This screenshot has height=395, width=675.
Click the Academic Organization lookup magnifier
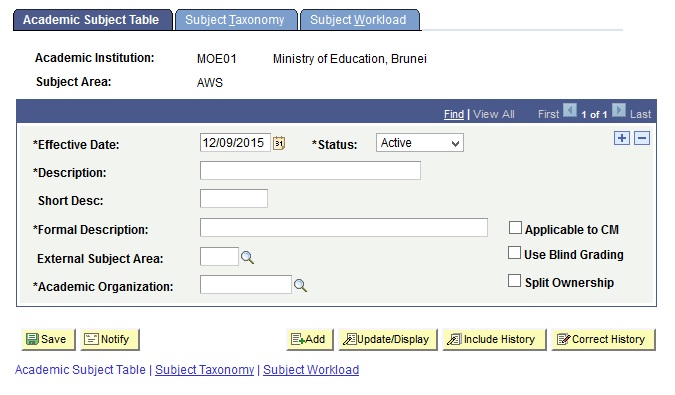[300, 285]
